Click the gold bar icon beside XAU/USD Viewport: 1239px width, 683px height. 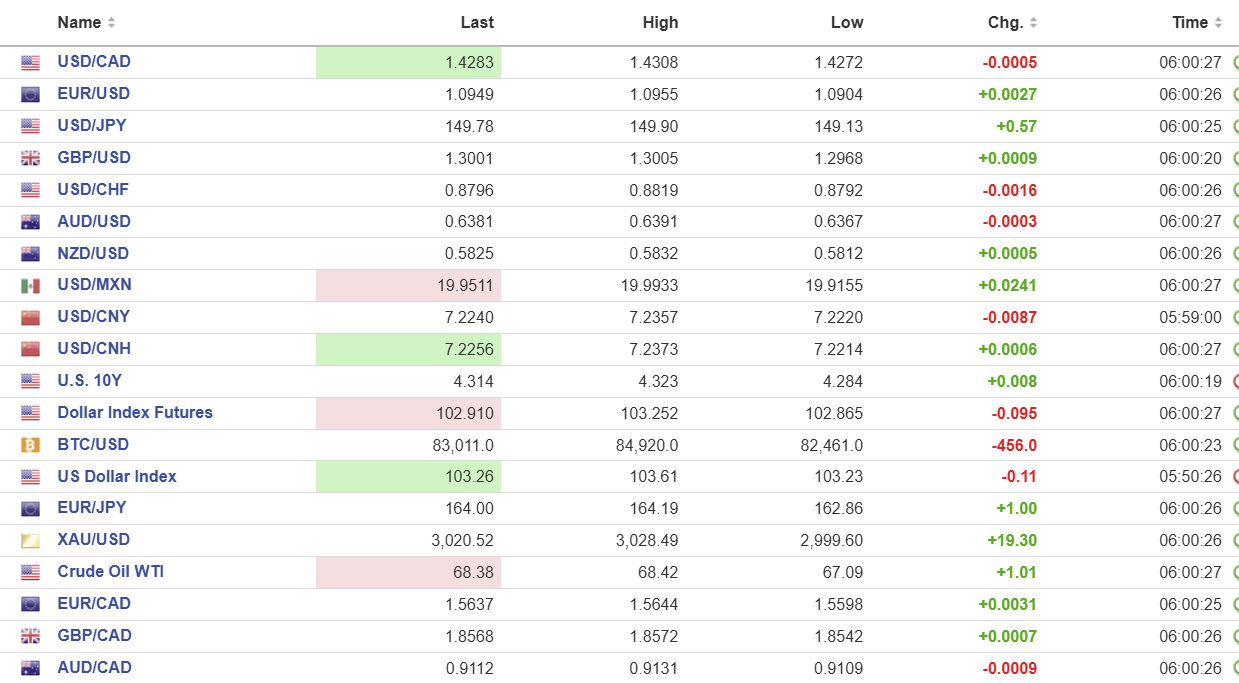30,541
